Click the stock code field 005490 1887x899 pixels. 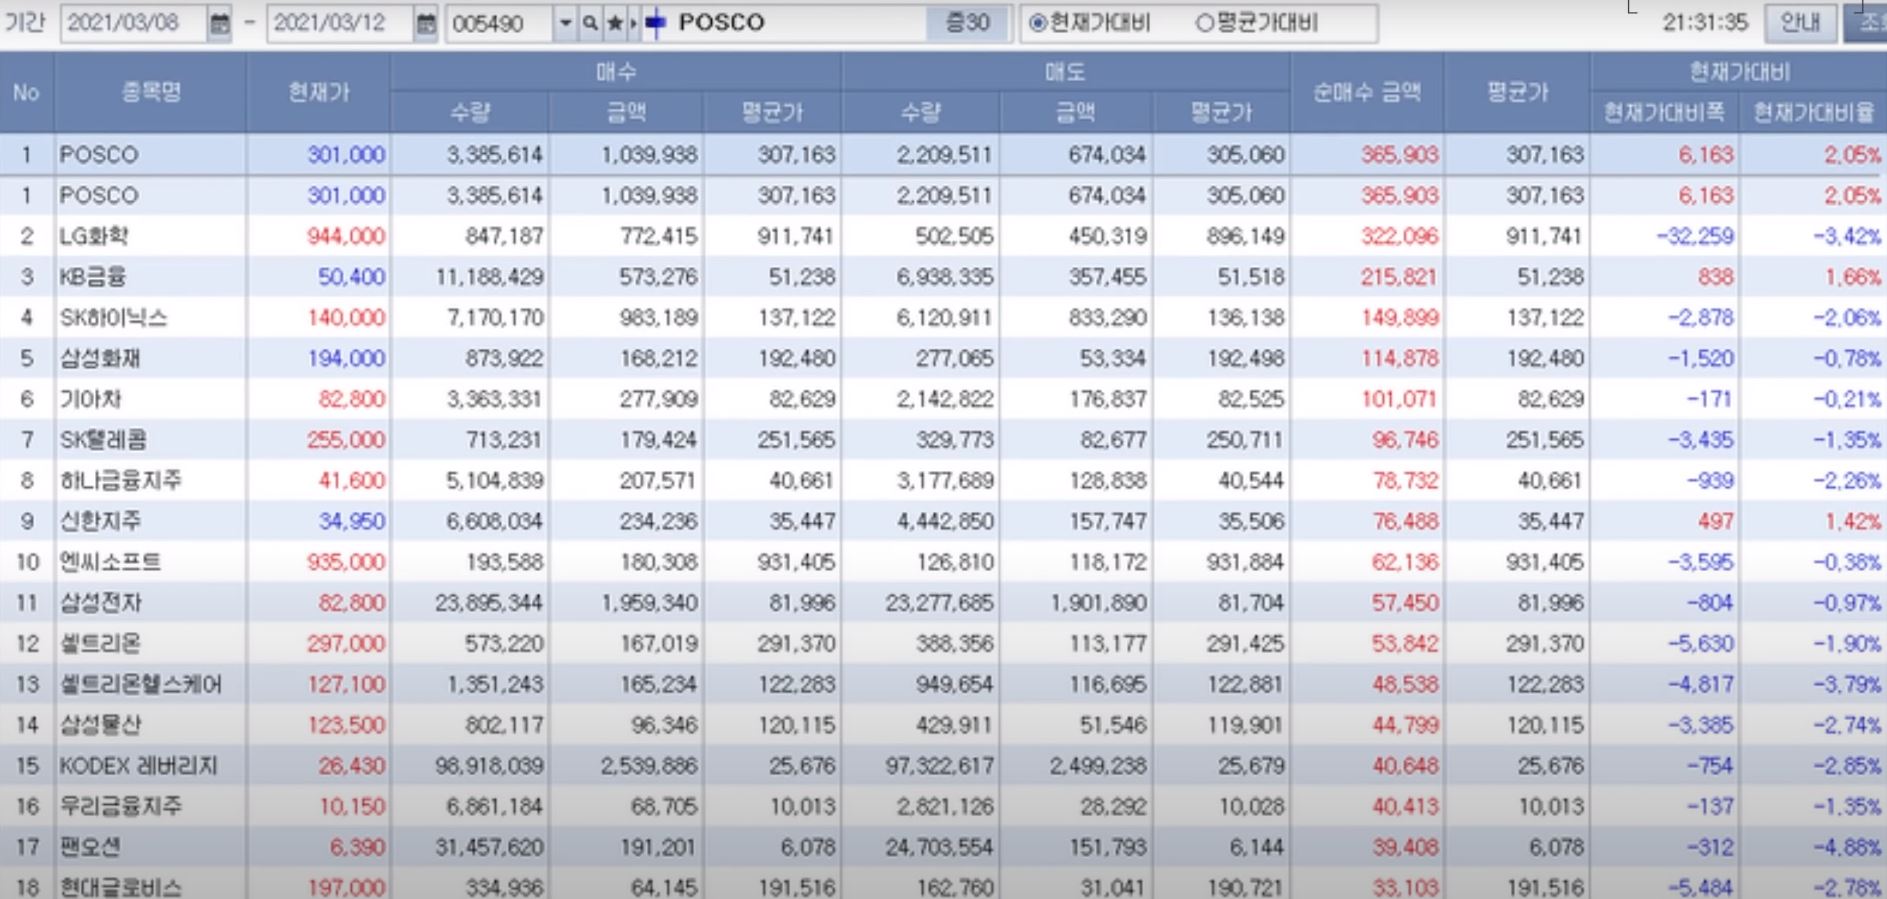499,23
